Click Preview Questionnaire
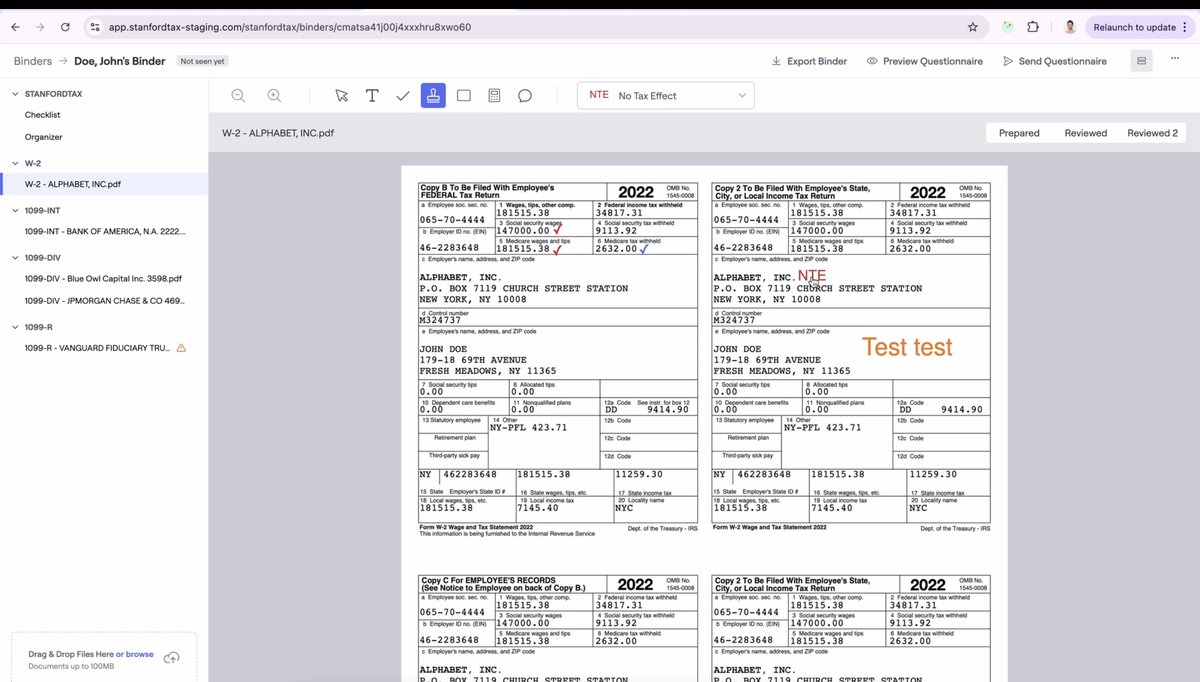The width and height of the screenshot is (1200, 682). (x=925, y=61)
